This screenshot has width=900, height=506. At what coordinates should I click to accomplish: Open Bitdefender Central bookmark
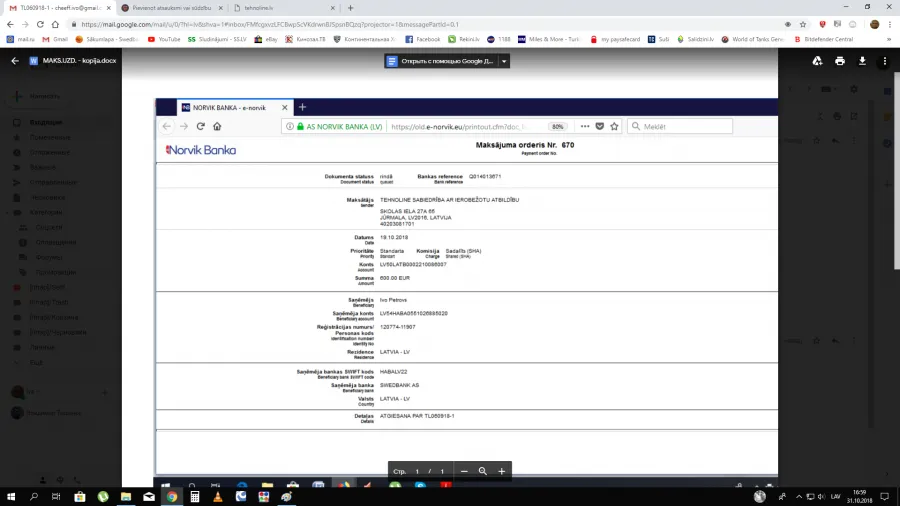coord(823,40)
